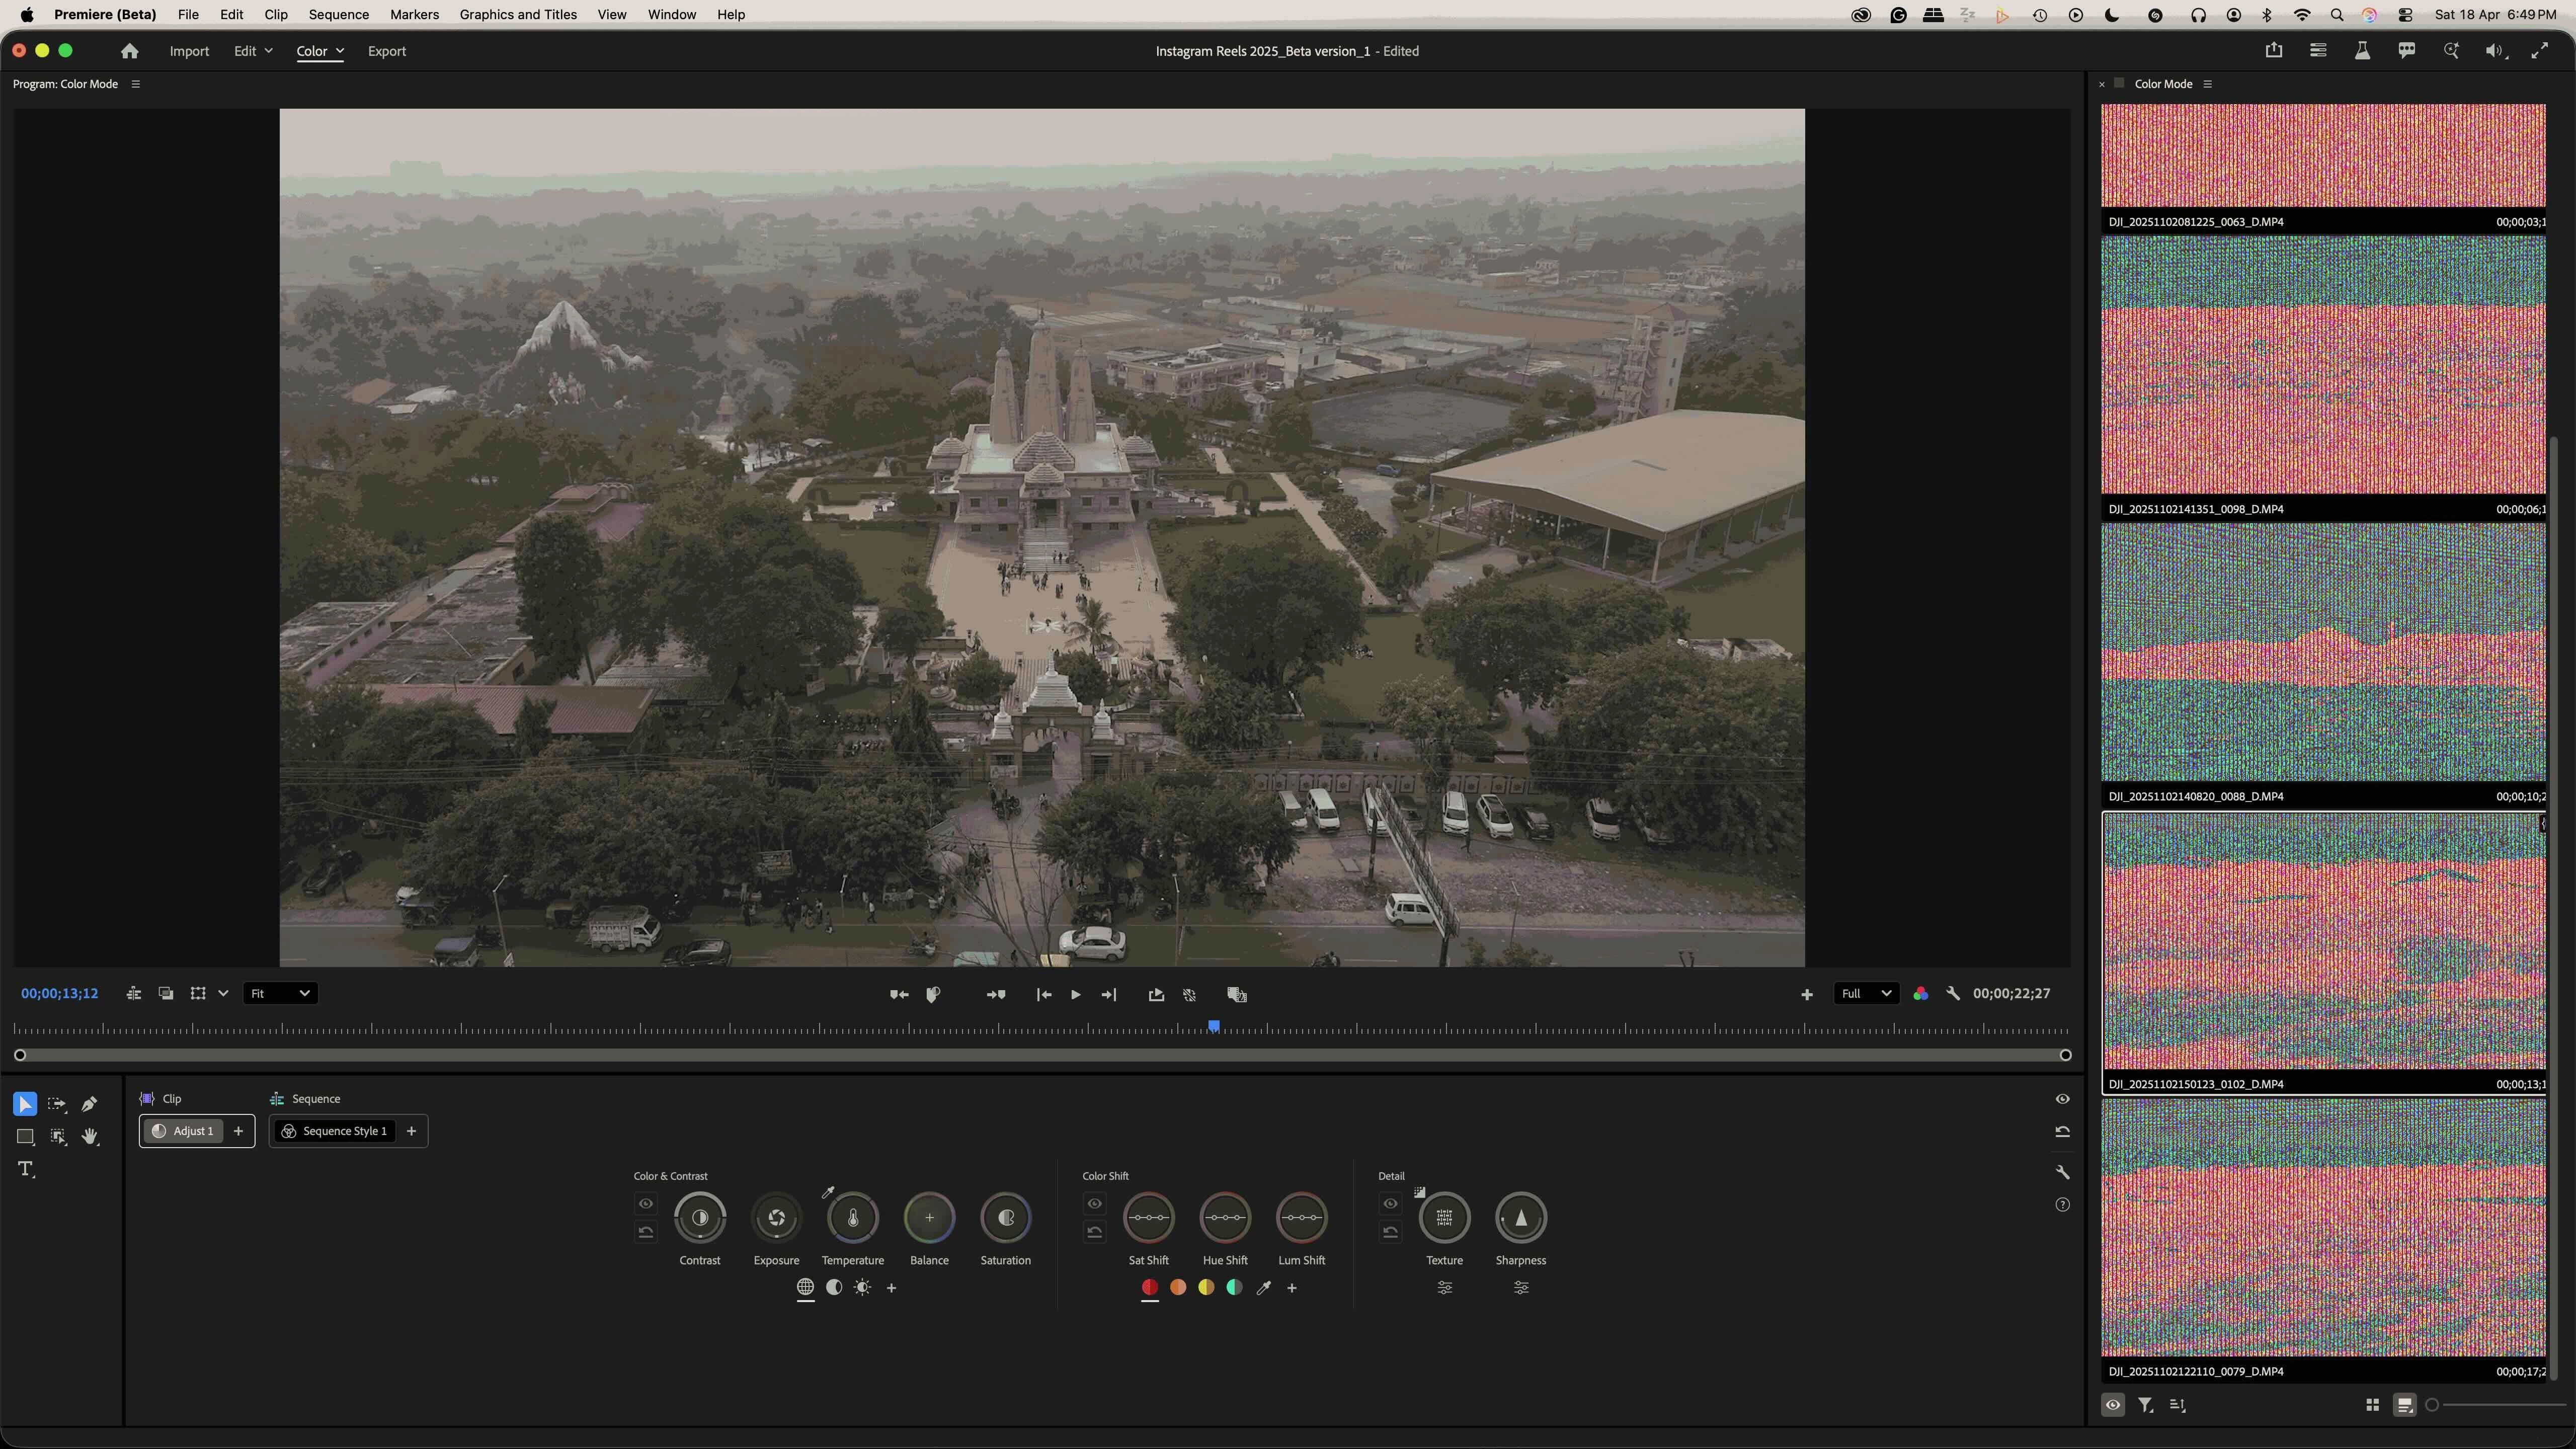Select the Hand tool
Viewport: 2576px width, 1449px height.
pyautogui.click(x=90, y=1137)
